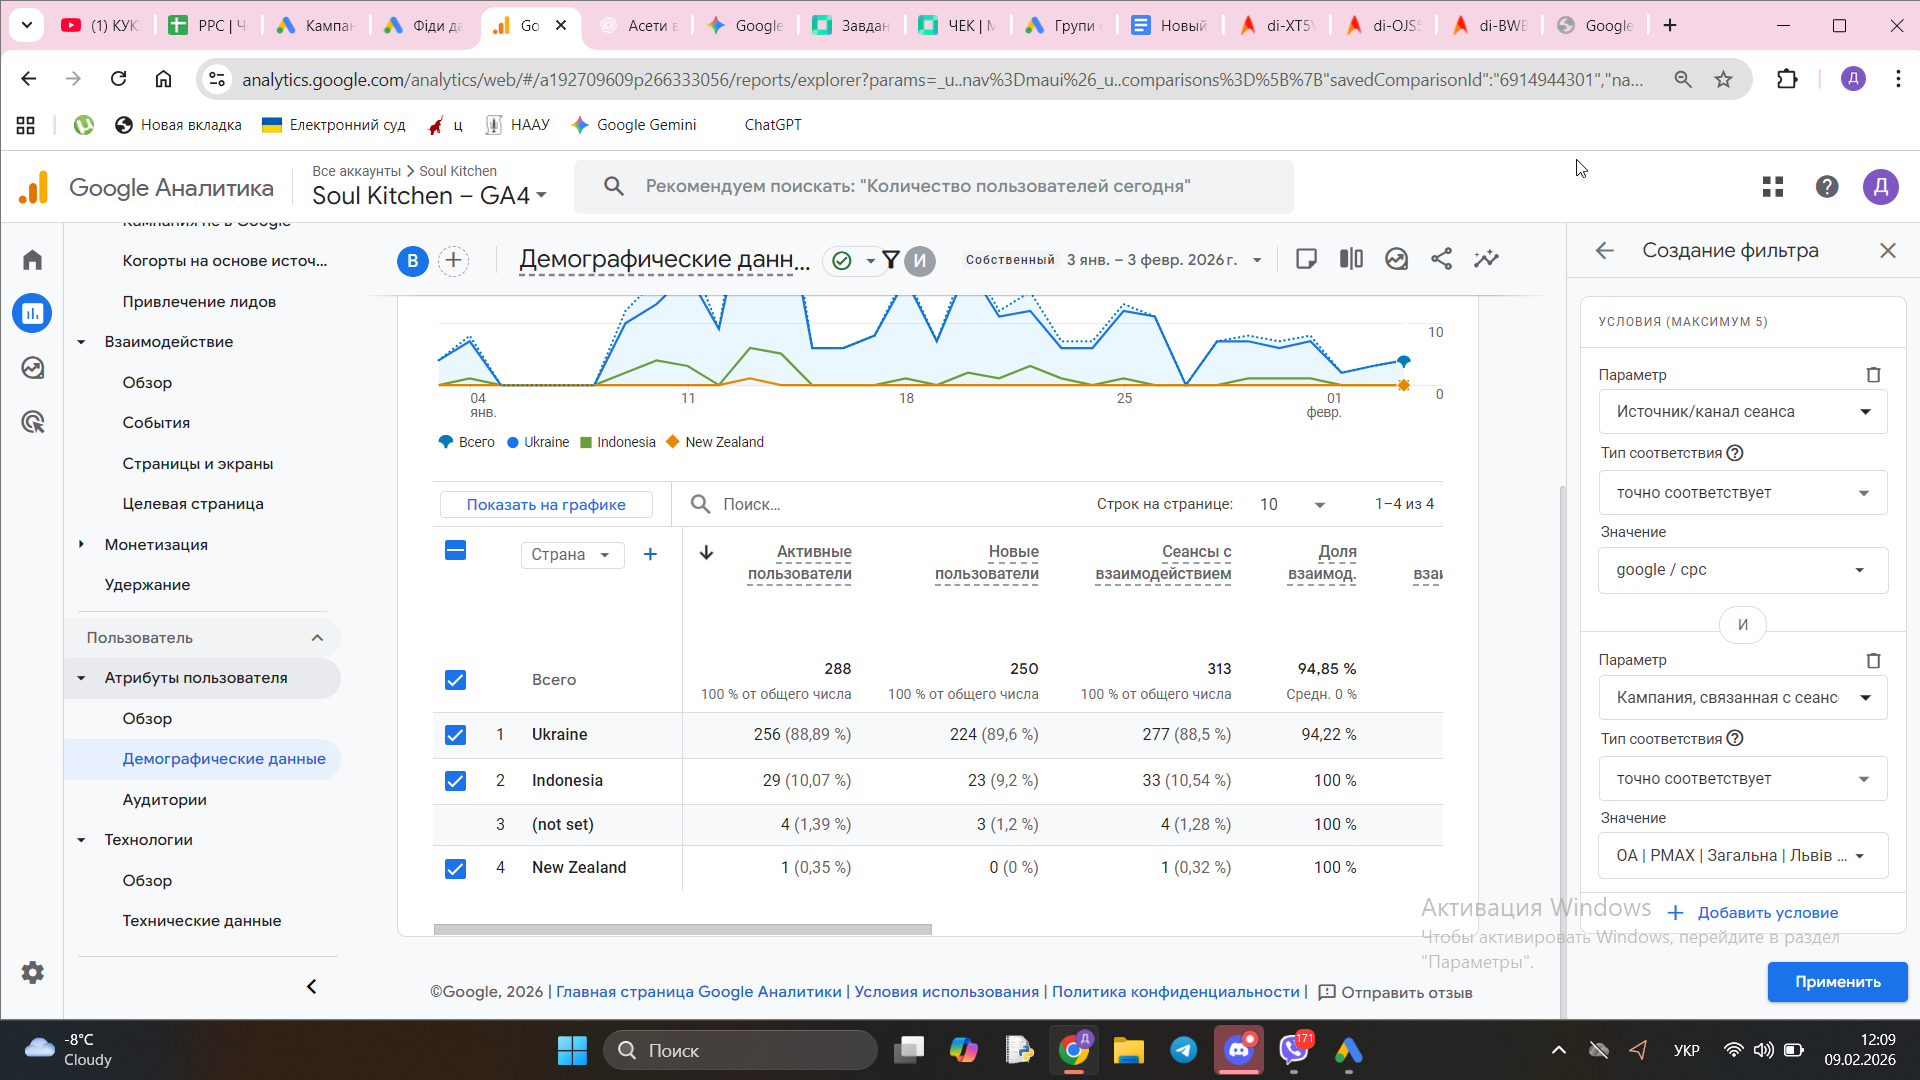Click the share report icon

[x=1441, y=259]
